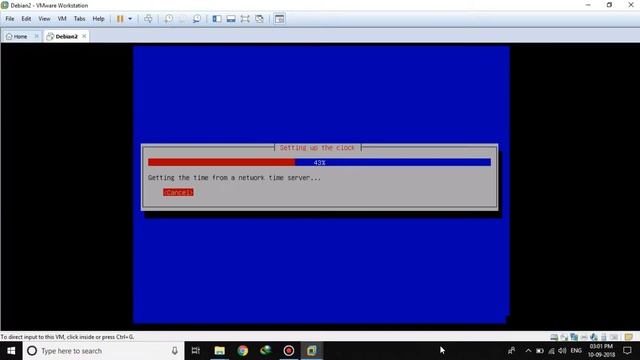The width and height of the screenshot is (640, 360).
Task: Click the battery status tray icon
Action: point(540,351)
